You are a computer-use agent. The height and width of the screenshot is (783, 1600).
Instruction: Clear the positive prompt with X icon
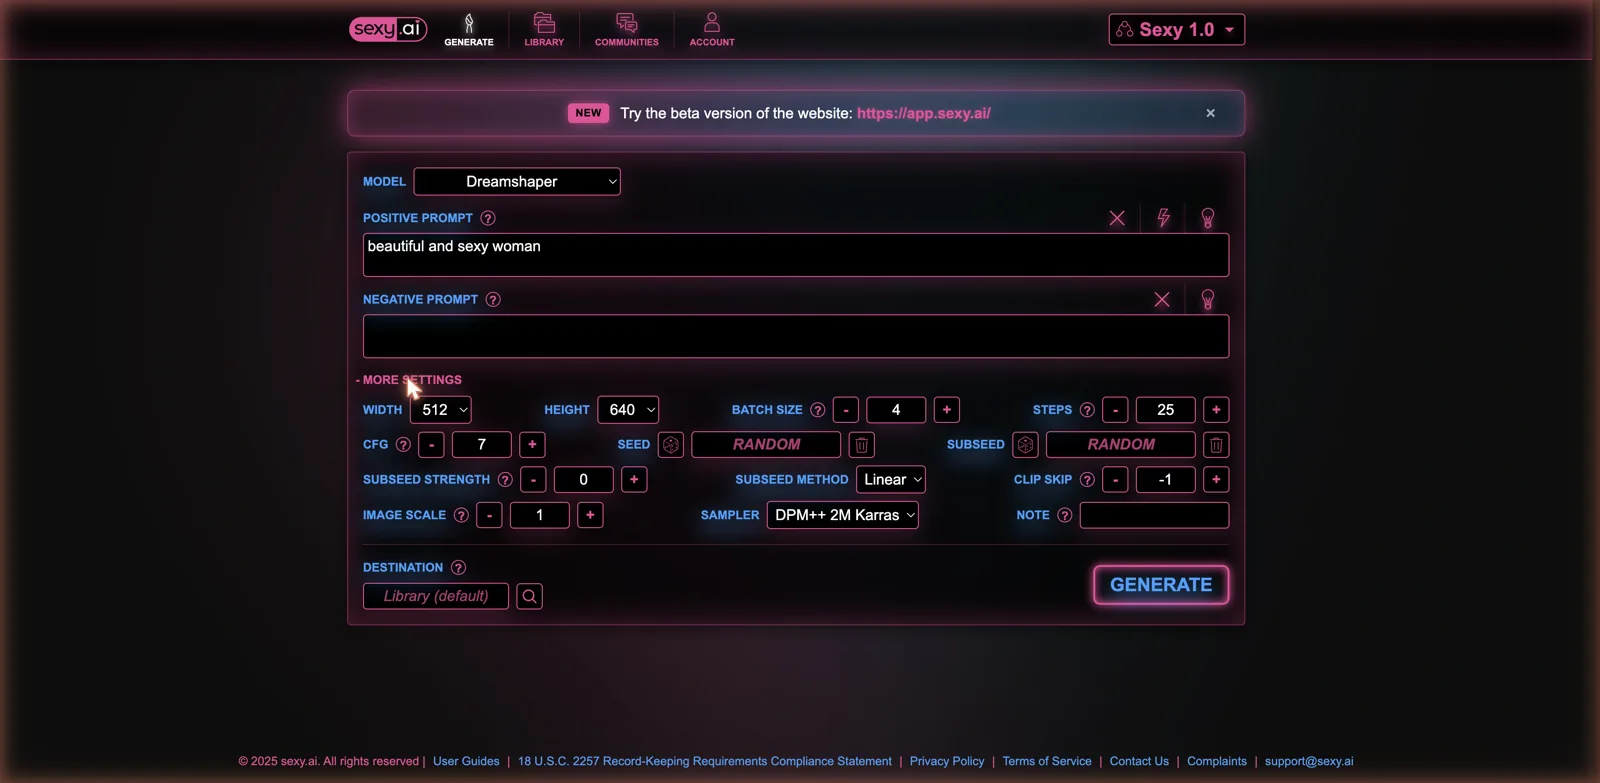[x=1117, y=218]
